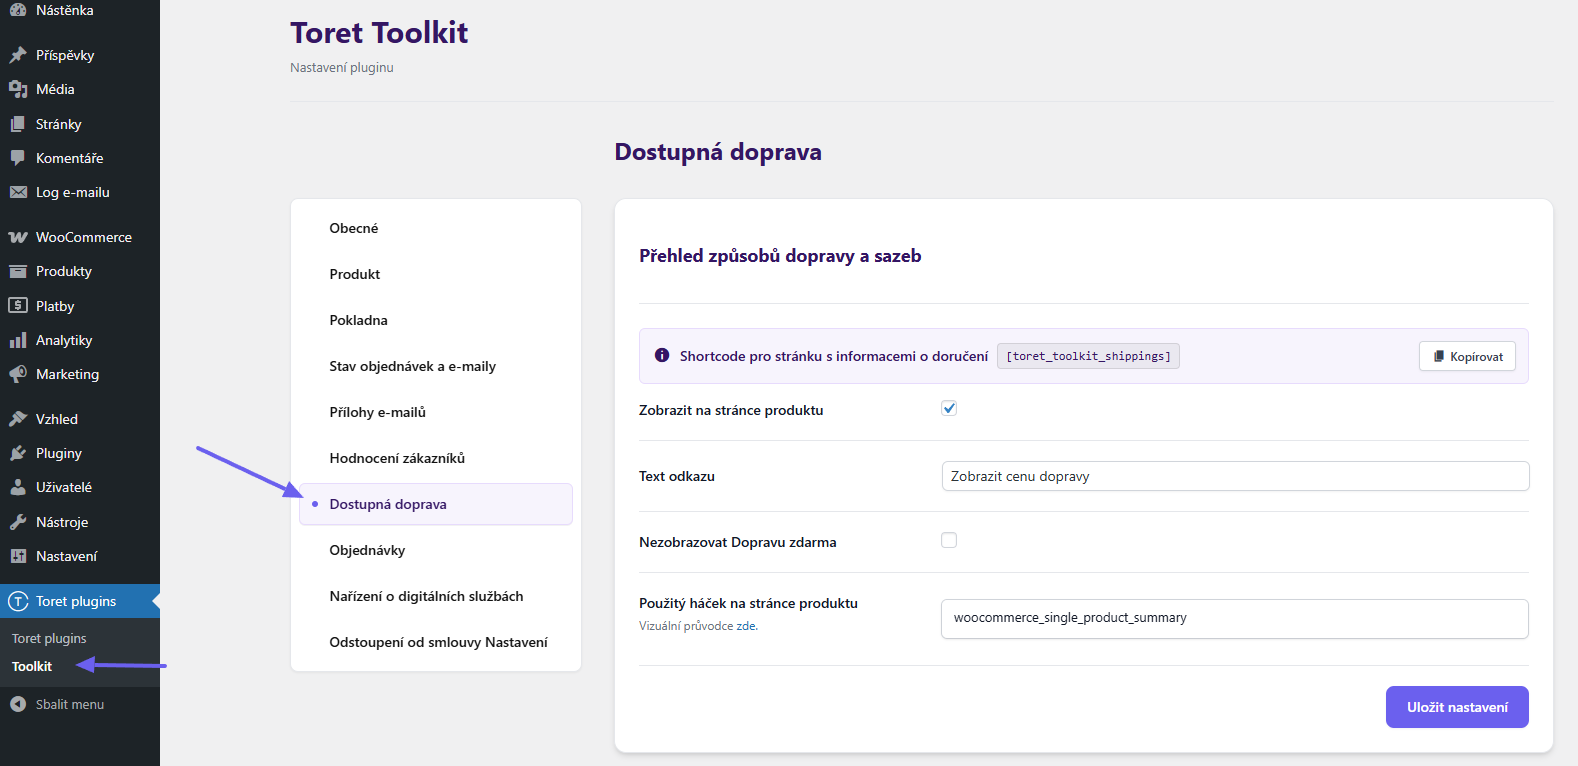
Task: Click the WooCommerce logo icon
Action: click(x=18, y=237)
